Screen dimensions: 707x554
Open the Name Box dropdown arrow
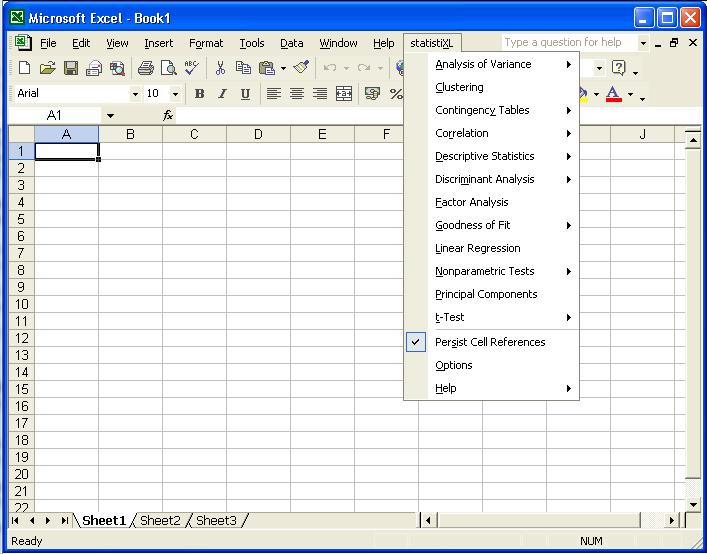[110, 116]
